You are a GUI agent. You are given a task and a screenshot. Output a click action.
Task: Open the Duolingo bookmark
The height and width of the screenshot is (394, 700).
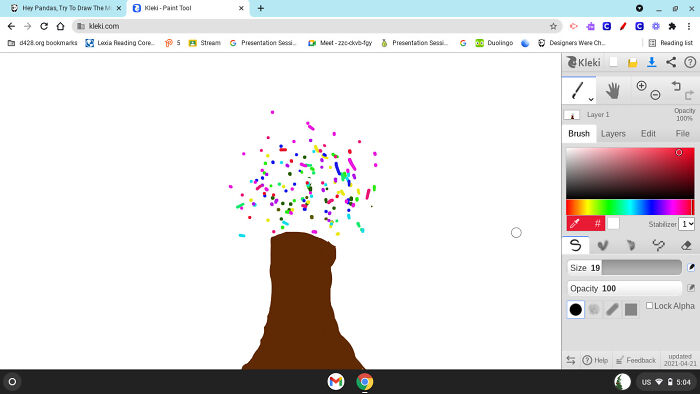pyautogui.click(x=494, y=43)
